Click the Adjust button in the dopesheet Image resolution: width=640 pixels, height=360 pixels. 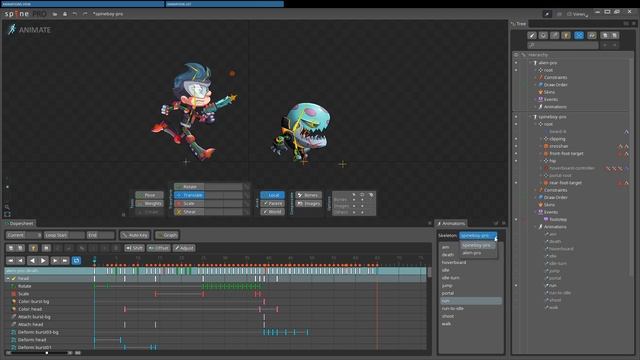tap(184, 248)
